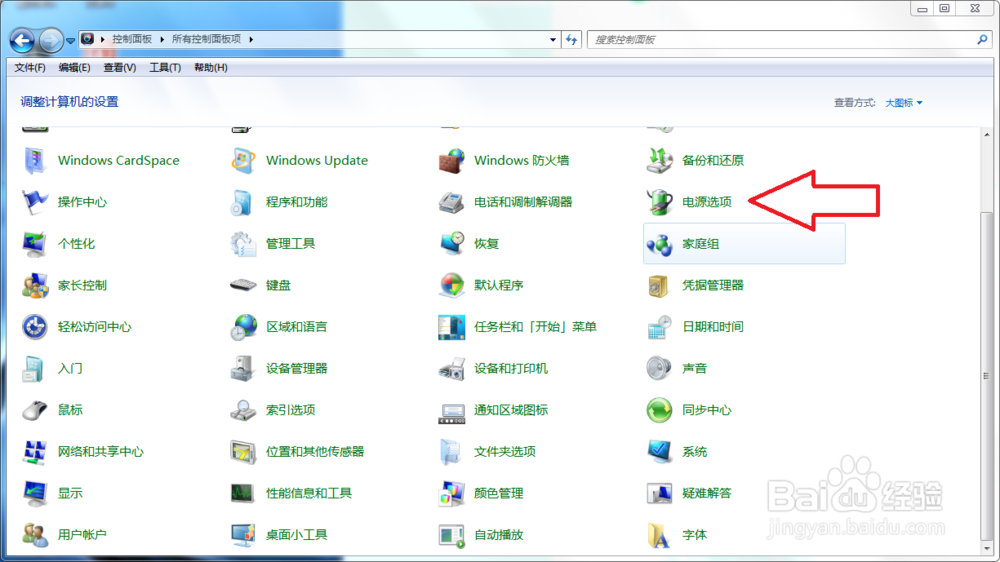The image size is (1000, 562).
Task: Open 程序和功能 icon
Action: [243, 202]
